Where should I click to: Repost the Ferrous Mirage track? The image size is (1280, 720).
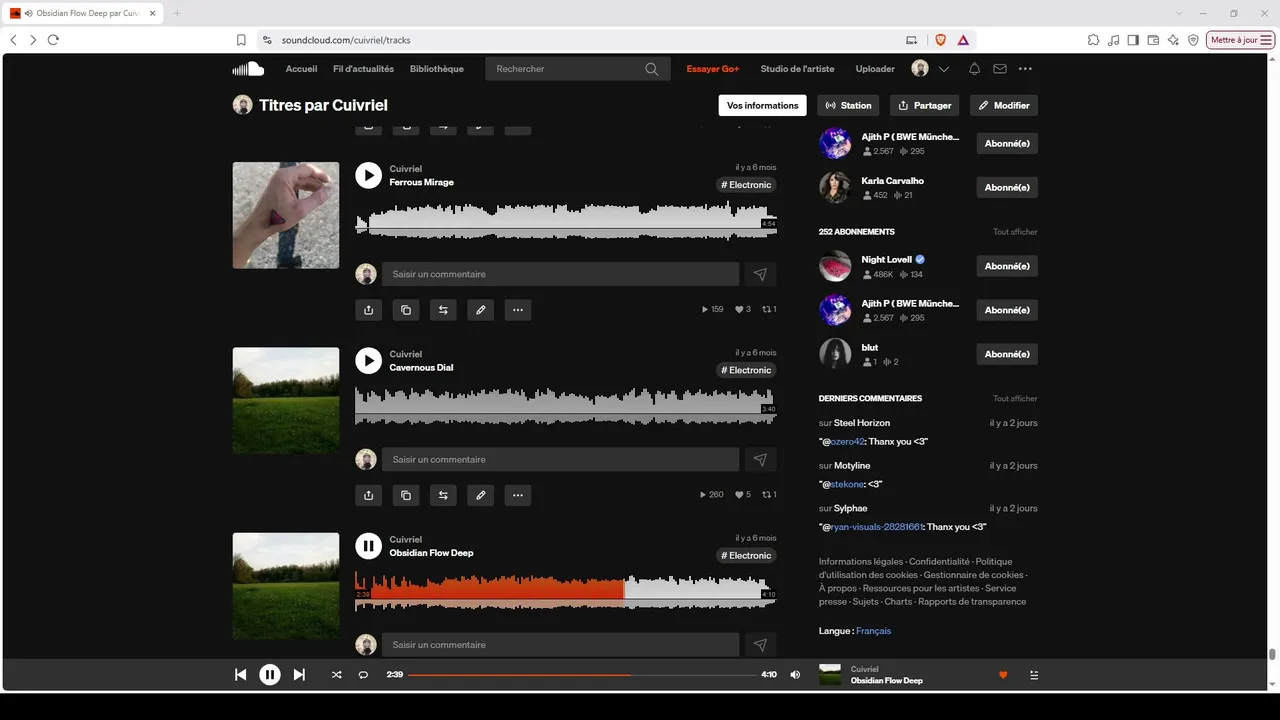point(443,310)
